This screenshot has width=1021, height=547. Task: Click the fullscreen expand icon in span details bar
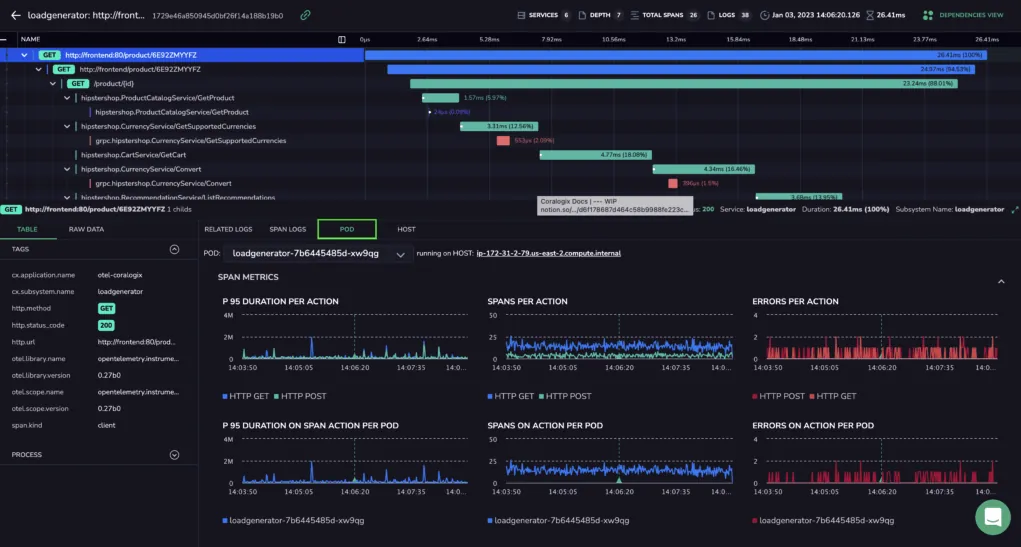(1014, 210)
